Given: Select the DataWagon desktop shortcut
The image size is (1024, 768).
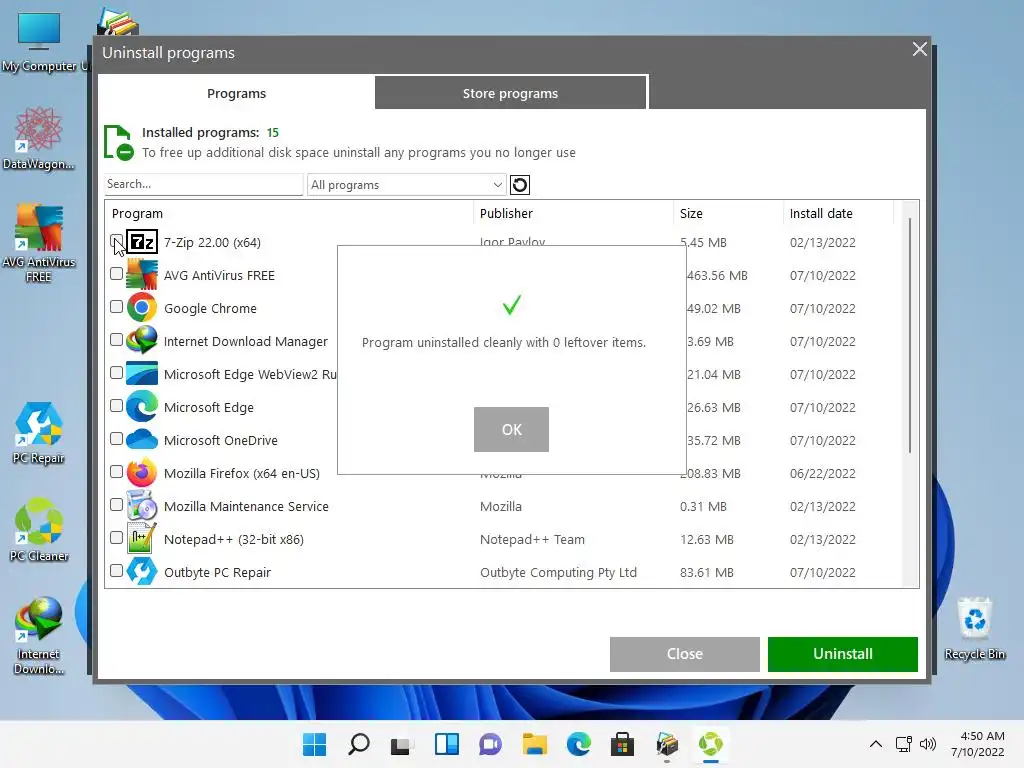Looking at the screenshot, I should [39, 138].
